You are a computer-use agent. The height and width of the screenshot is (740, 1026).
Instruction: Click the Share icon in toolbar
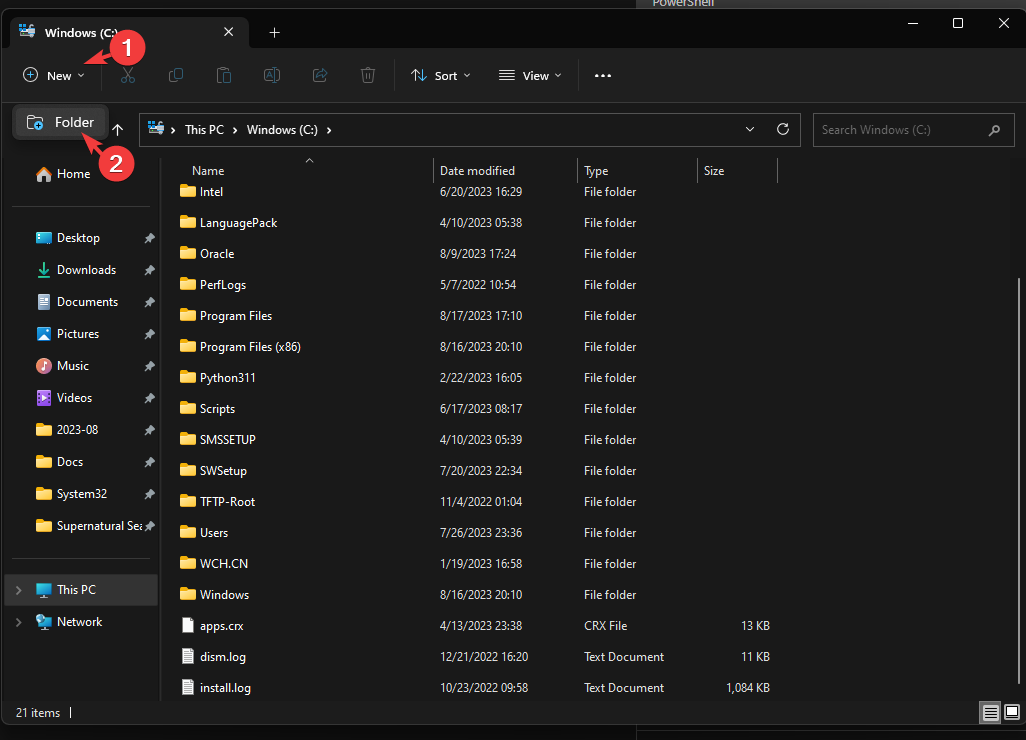[320, 75]
